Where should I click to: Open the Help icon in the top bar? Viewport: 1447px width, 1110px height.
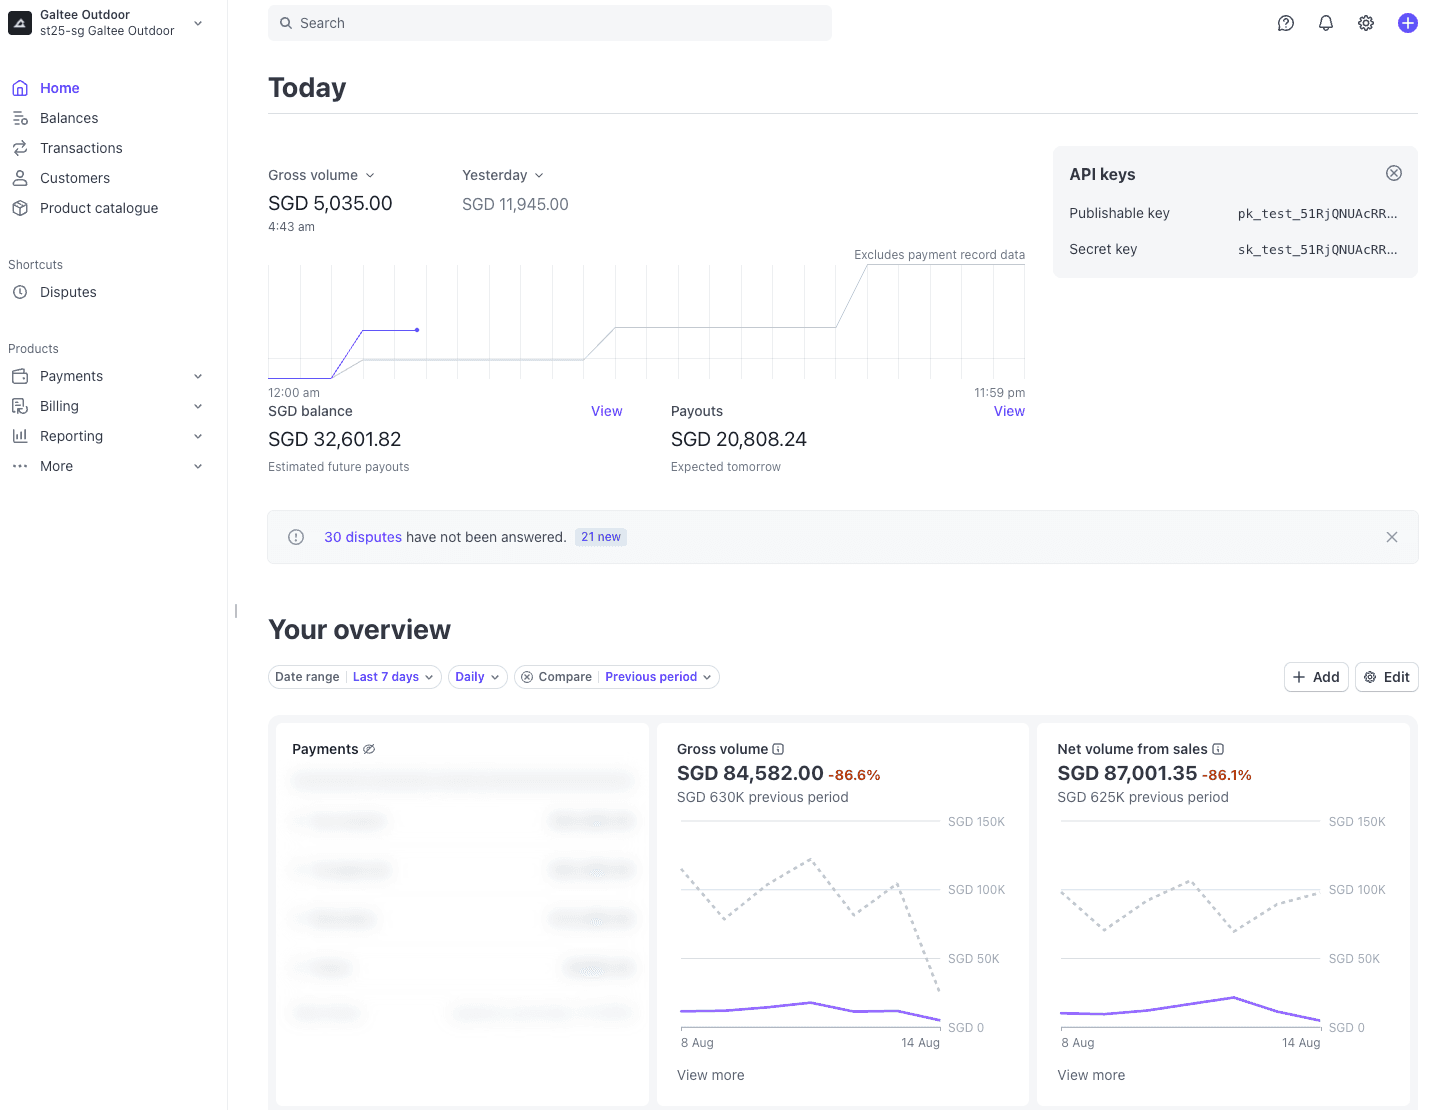(1286, 22)
